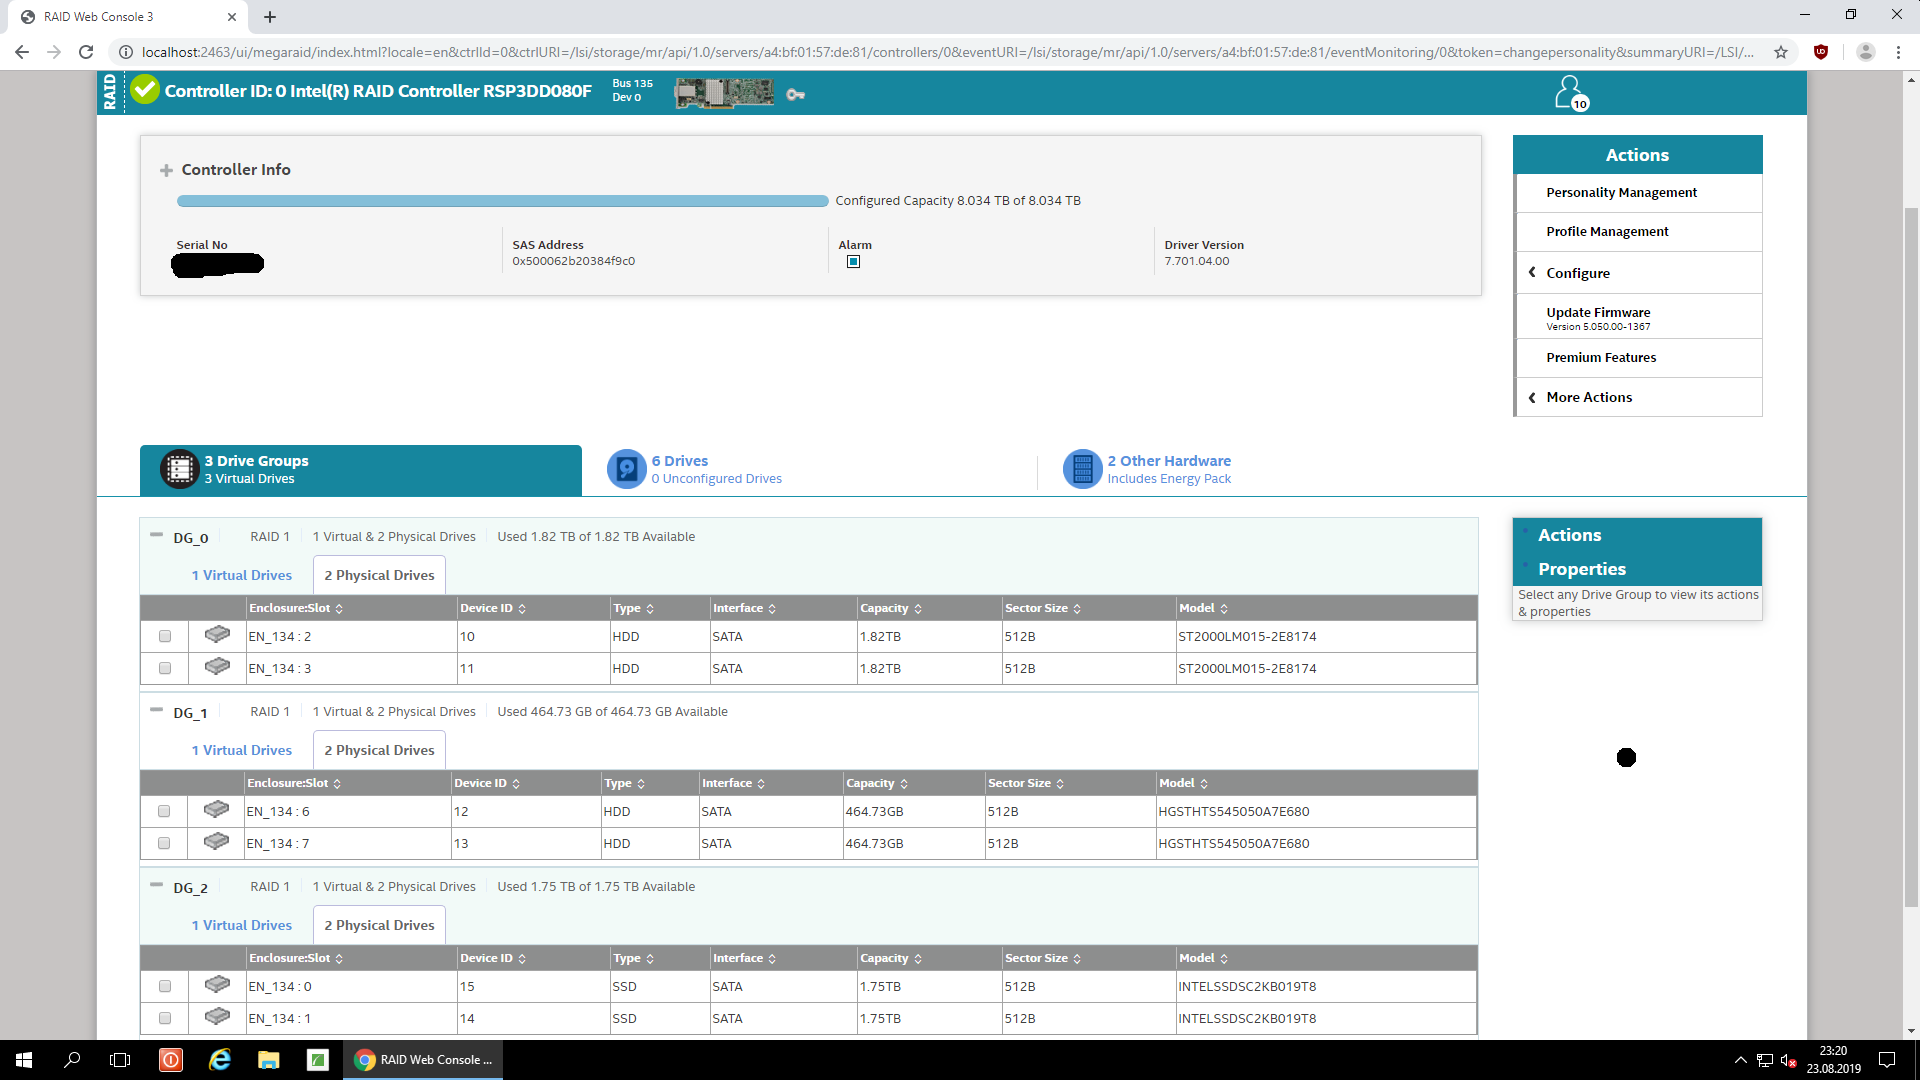This screenshot has width=1920, height=1080.
Task: Click Update Firmware action
Action: point(1597,312)
